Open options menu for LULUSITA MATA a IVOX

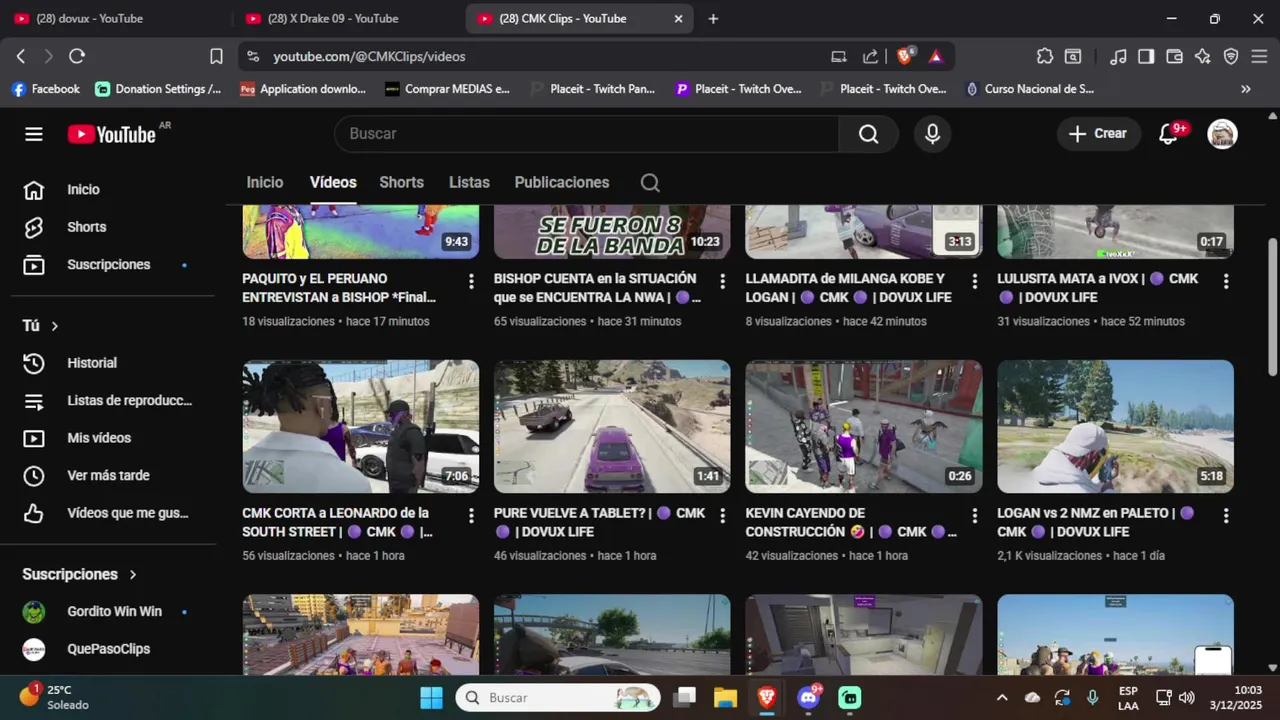point(1226,282)
